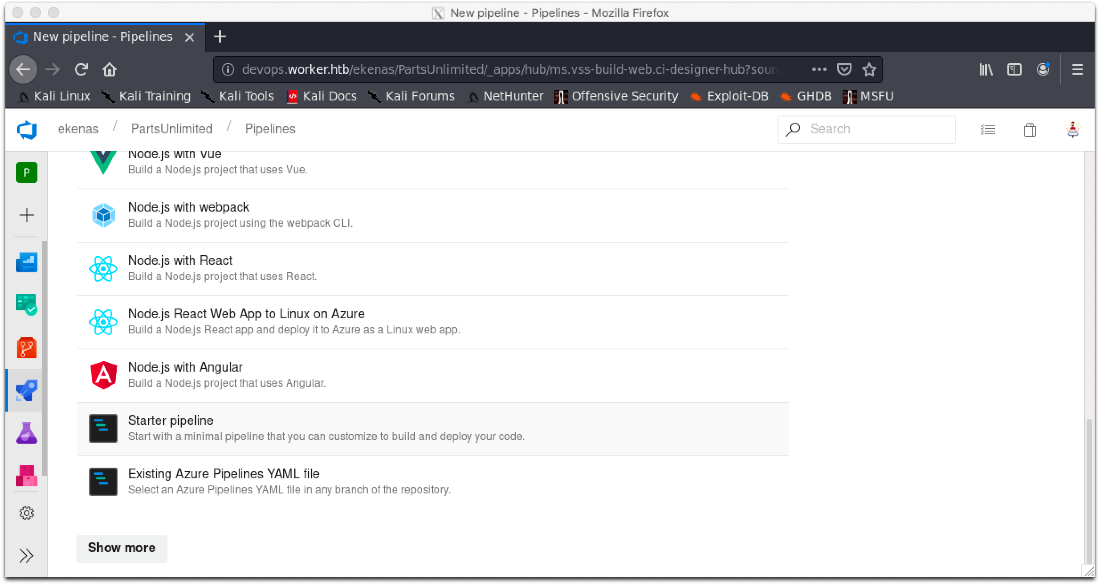The height and width of the screenshot is (585, 1100).
Task: Open Firefox hamburger menu
Action: click(1078, 69)
